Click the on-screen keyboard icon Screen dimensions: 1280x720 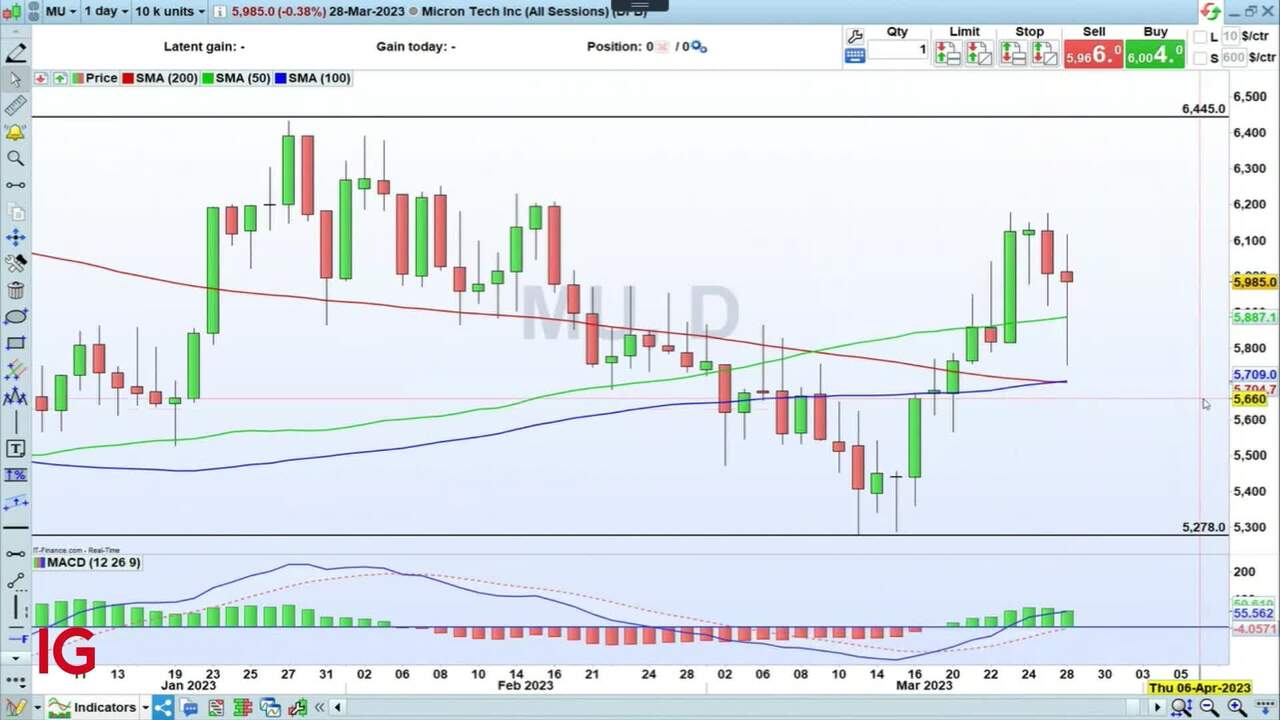tap(854, 57)
